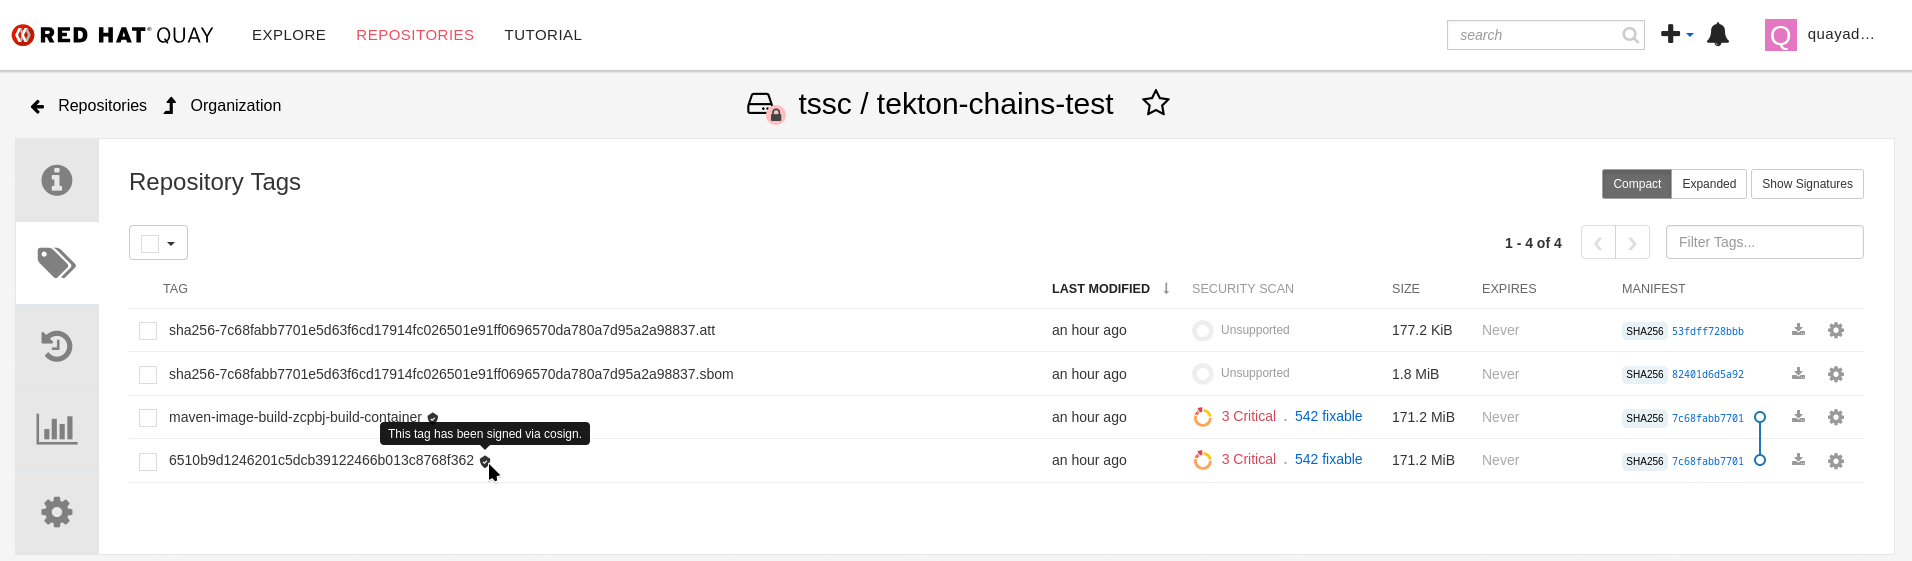The width and height of the screenshot is (1912, 561).
Task: Star the tssc/tekton-chains-test repository
Action: 1156,103
